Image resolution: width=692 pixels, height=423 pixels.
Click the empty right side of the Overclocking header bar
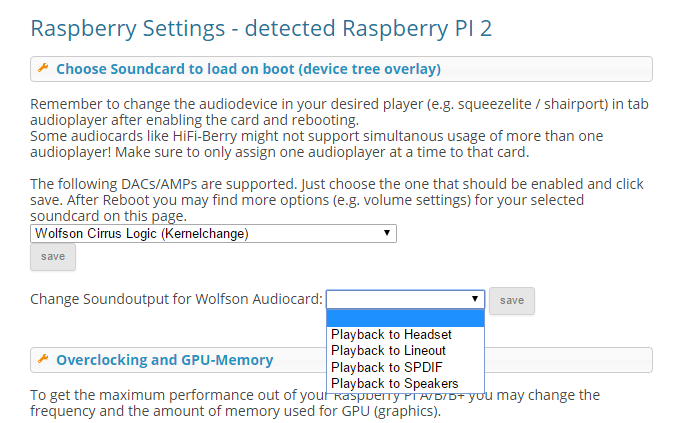569,360
